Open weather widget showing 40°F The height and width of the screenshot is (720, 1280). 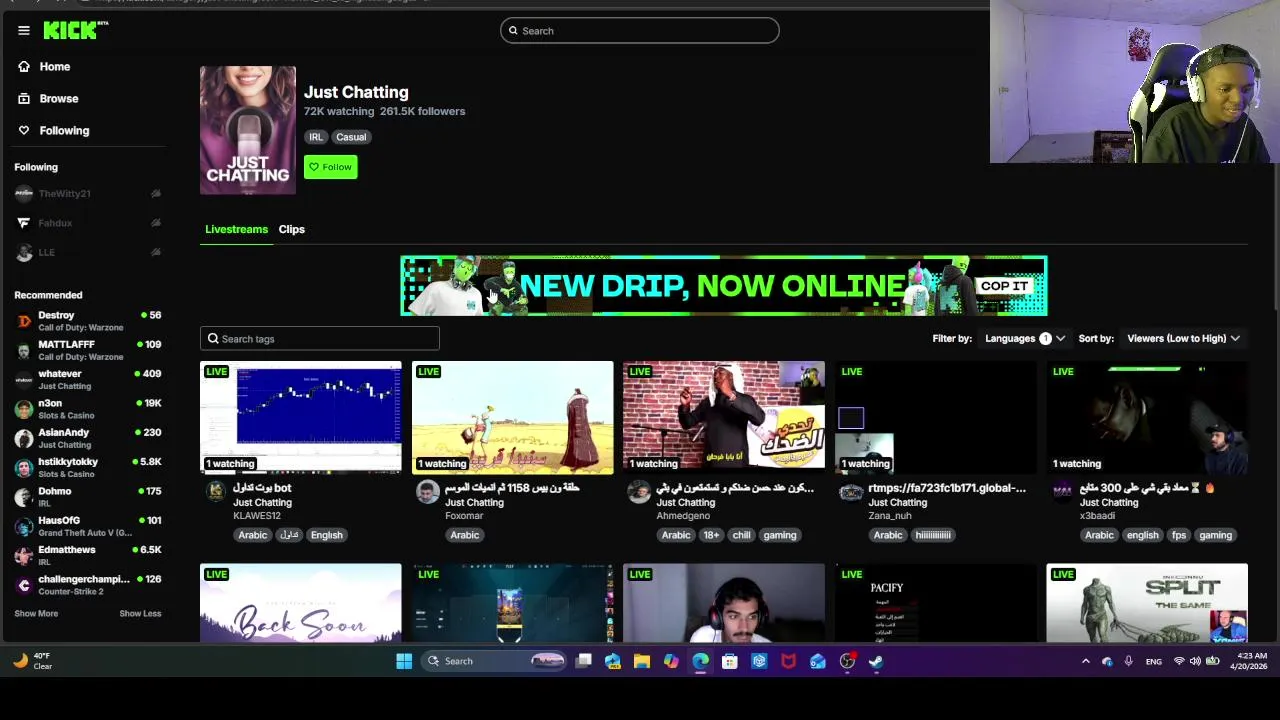[34, 661]
